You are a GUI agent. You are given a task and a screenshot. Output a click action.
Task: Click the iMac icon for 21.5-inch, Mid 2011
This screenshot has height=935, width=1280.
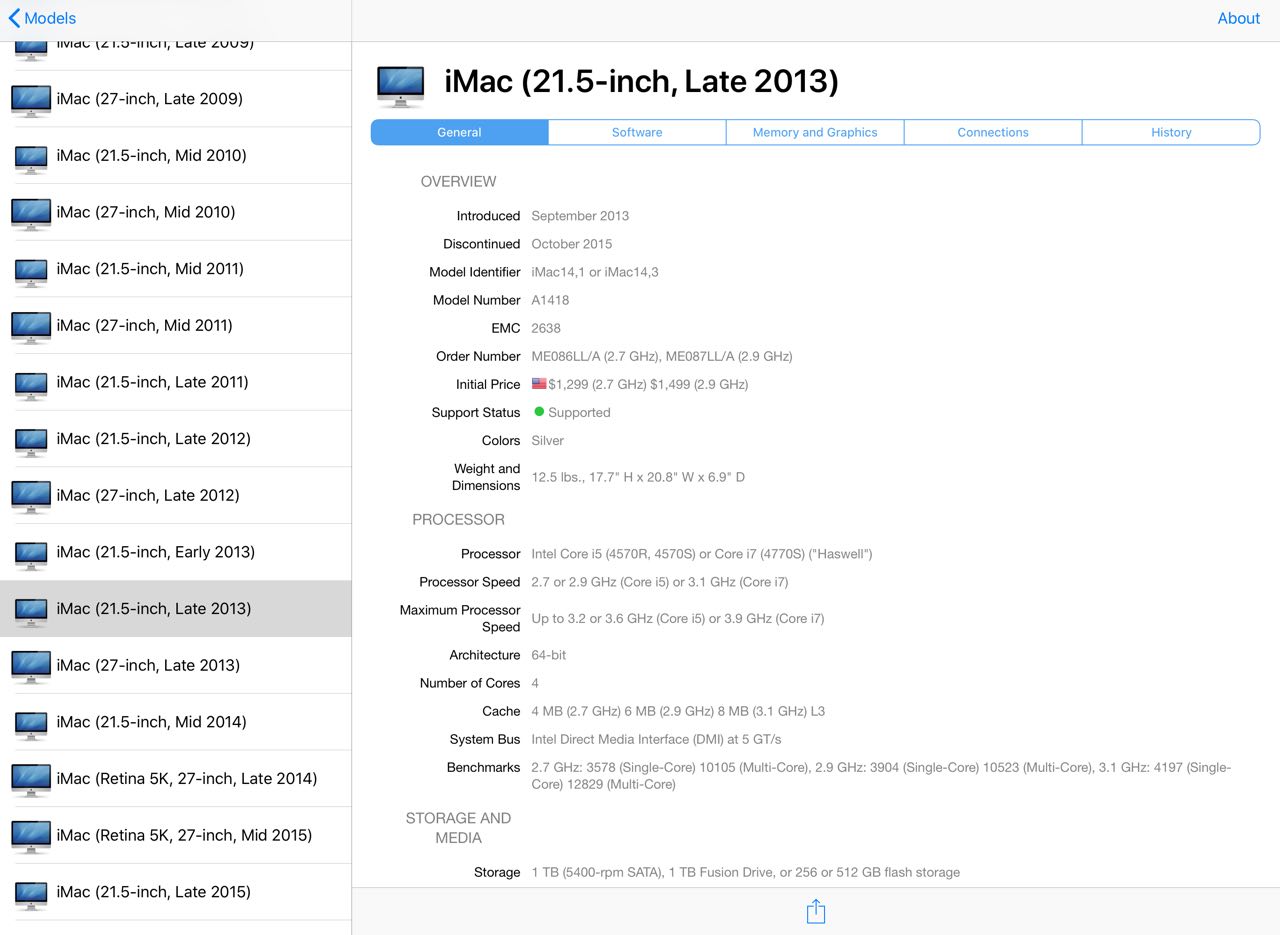coord(31,271)
